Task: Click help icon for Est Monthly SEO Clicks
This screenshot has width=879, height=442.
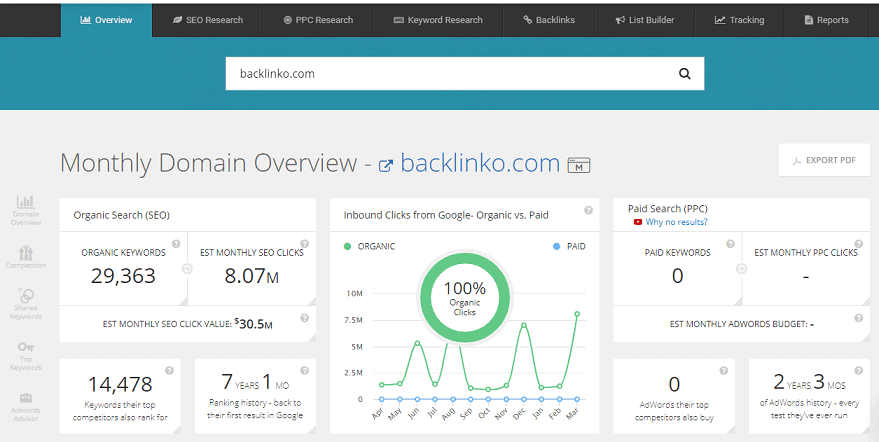Action: (x=304, y=244)
